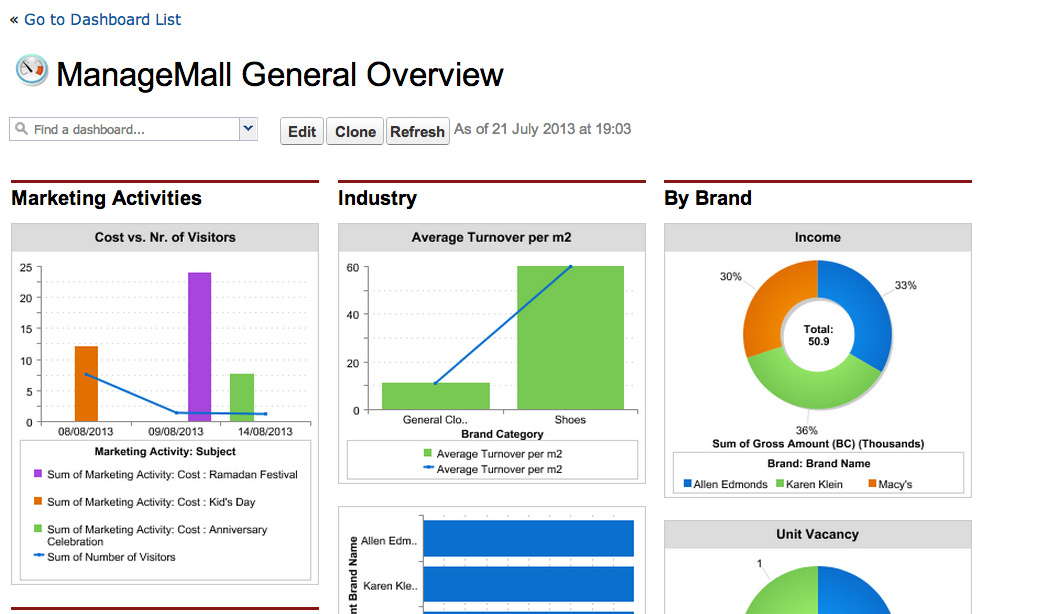Click the green Karen Klein legend swatch
1044x614 pixels.
(780, 483)
